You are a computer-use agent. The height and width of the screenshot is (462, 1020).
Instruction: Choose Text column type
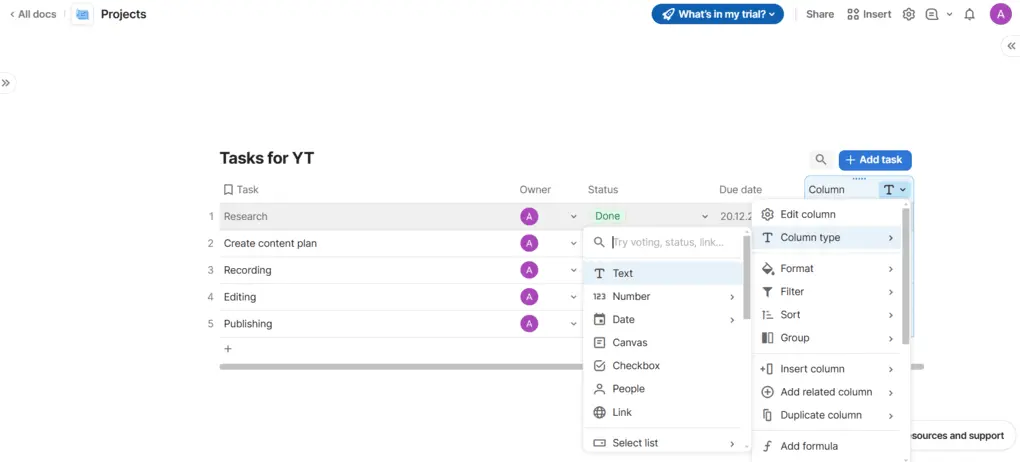(x=663, y=273)
